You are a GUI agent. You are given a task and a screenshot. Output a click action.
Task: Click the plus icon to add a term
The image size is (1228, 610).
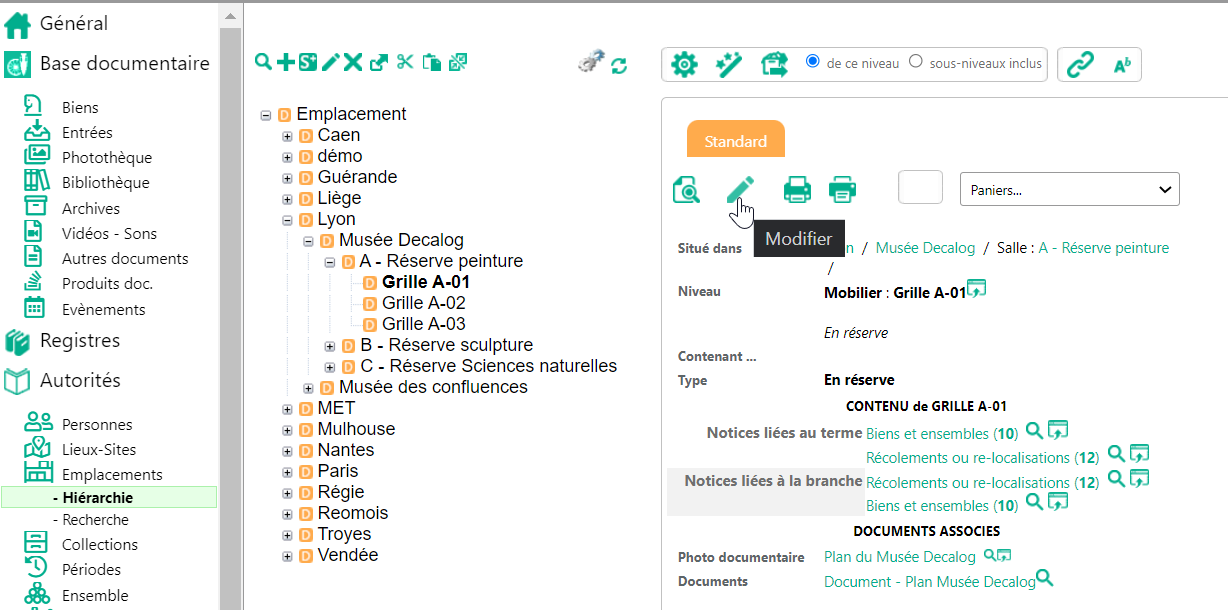click(x=286, y=63)
